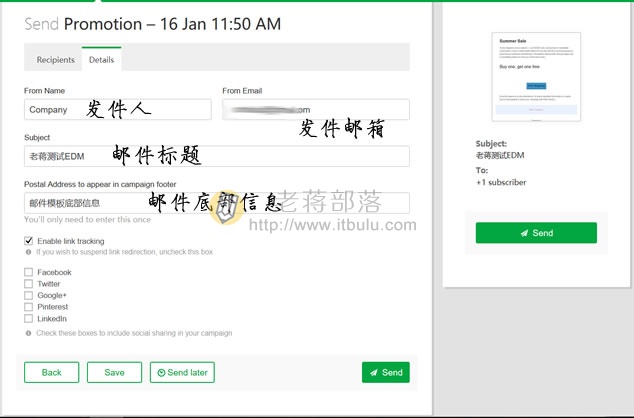Screen dimensions: 634x418
Task: Check the Facebook sharing box
Action: 28,272
